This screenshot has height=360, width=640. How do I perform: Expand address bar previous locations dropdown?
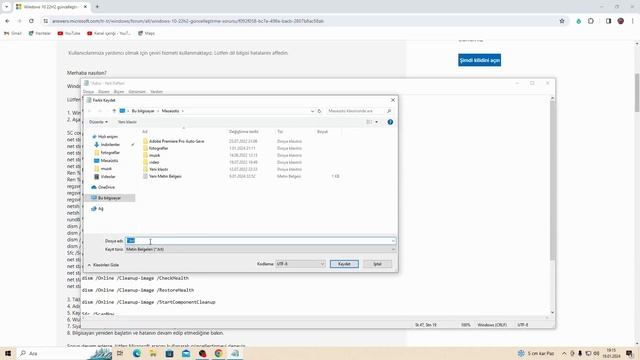pyautogui.click(x=312, y=111)
